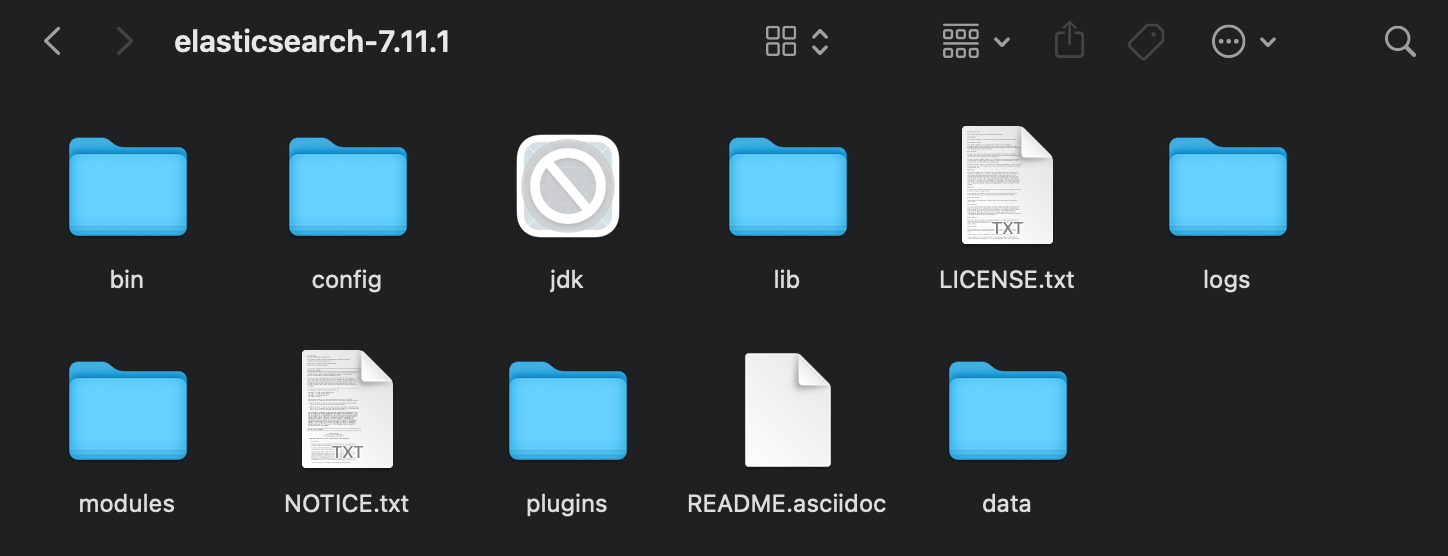Click the Search magnifier icon
1448x556 pixels.
tap(1400, 41)
